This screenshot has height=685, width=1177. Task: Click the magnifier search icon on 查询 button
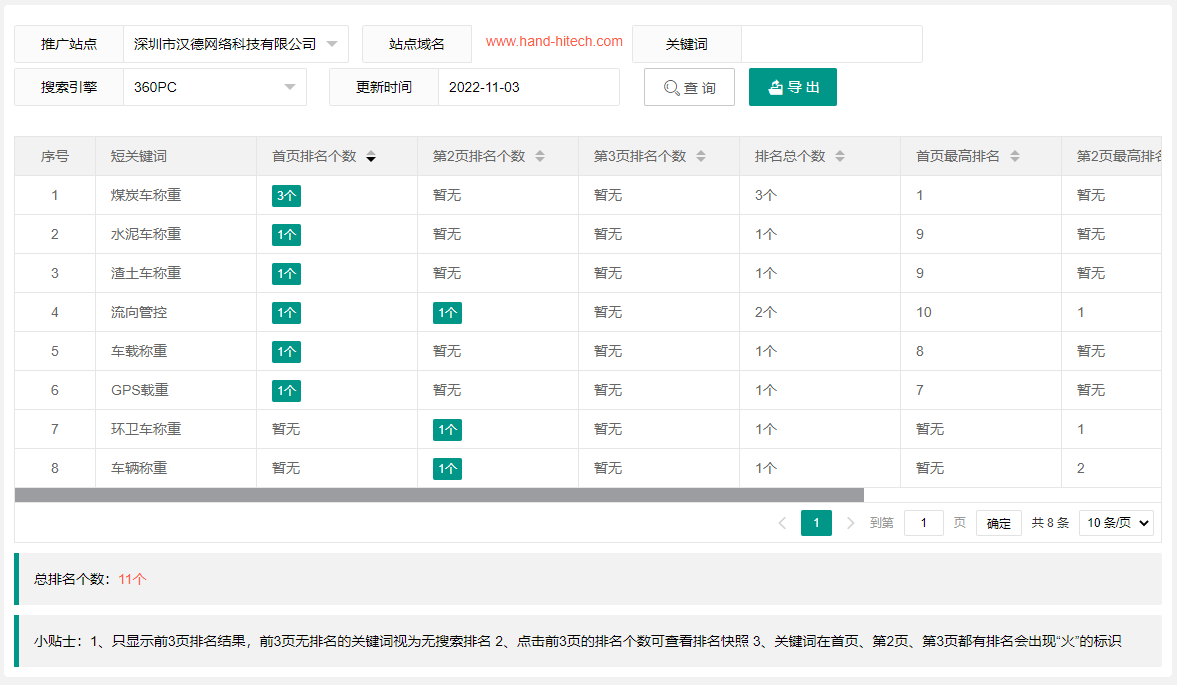[668, 87]
